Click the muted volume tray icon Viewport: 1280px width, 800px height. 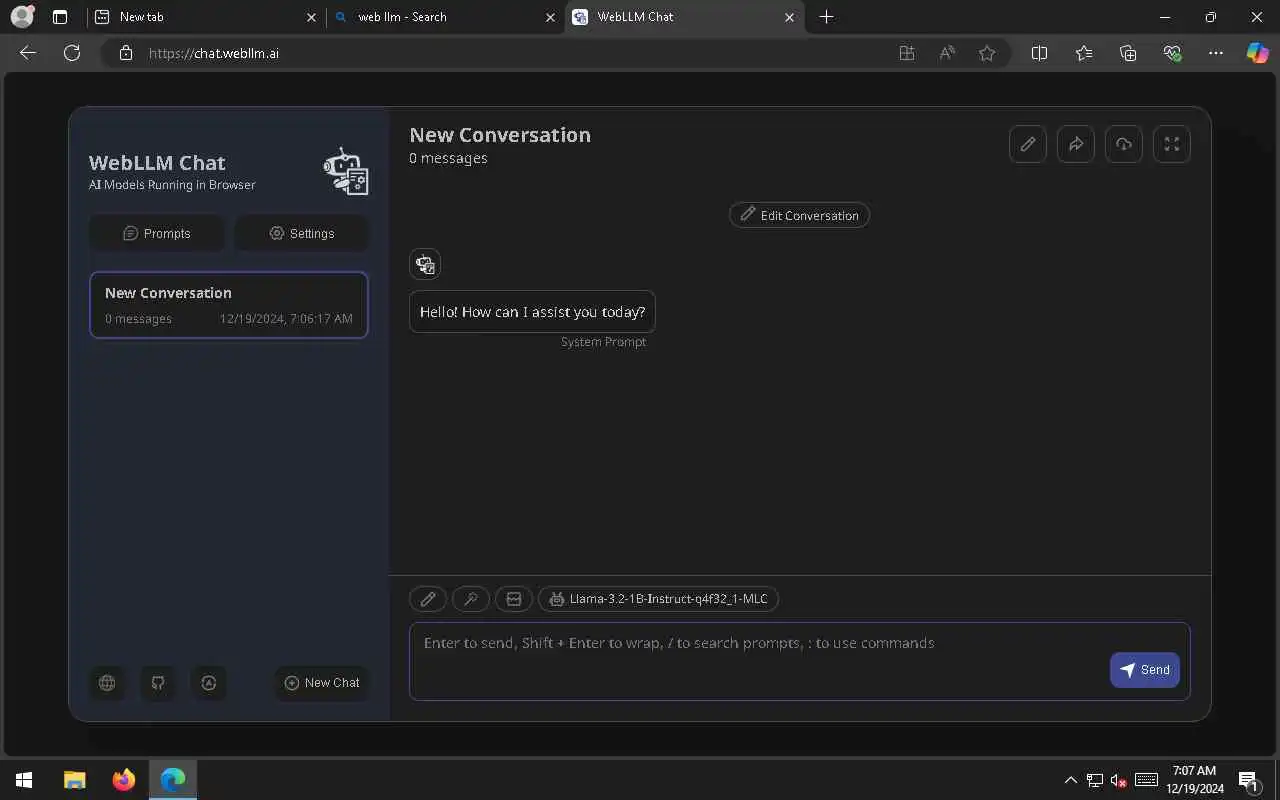click(1119, 780)
